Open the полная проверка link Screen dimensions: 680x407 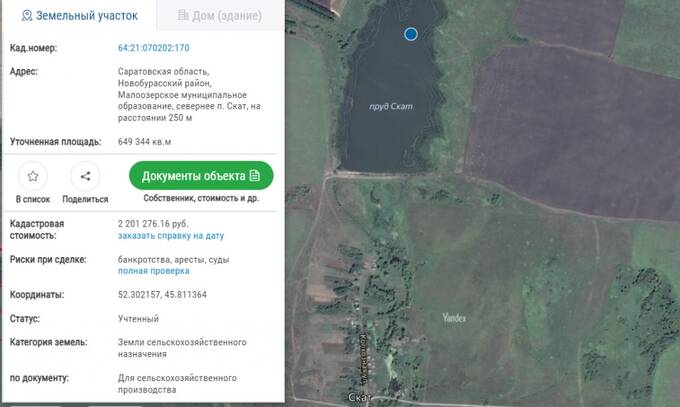point(153,271)
